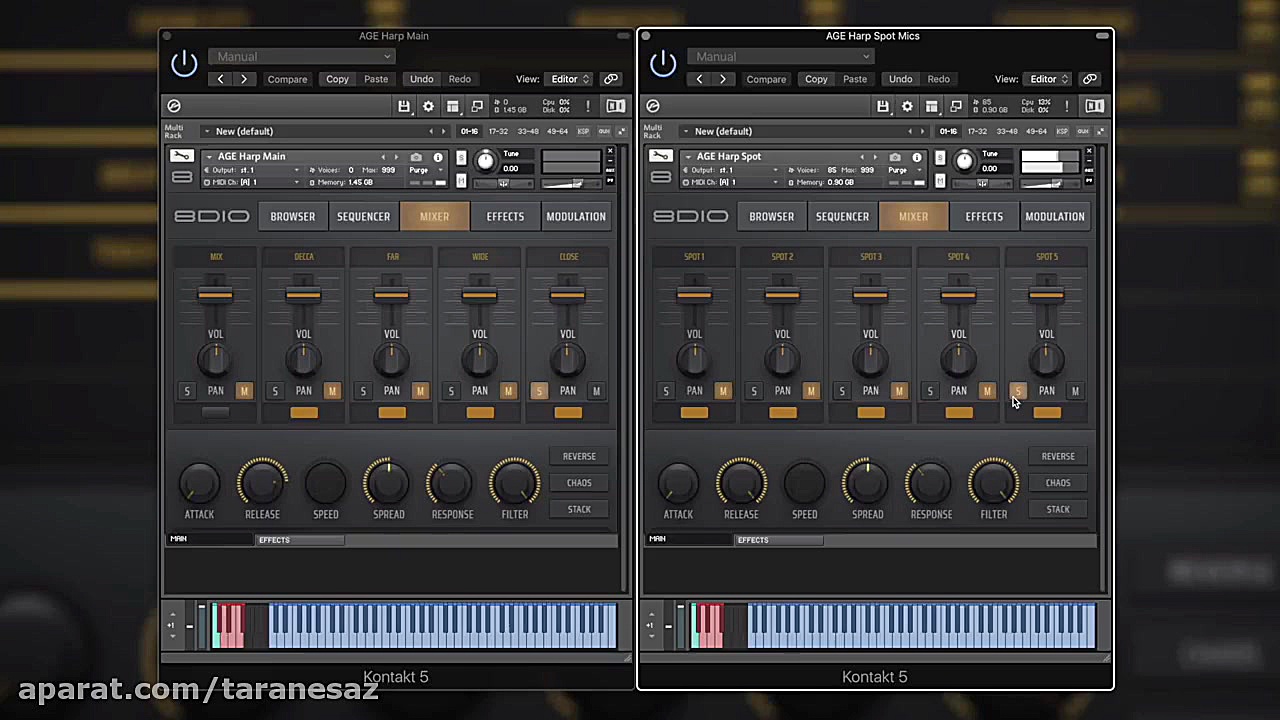
Task: Switch to SEQUENCER tab in Harp Main window
Action: point(363,216)
